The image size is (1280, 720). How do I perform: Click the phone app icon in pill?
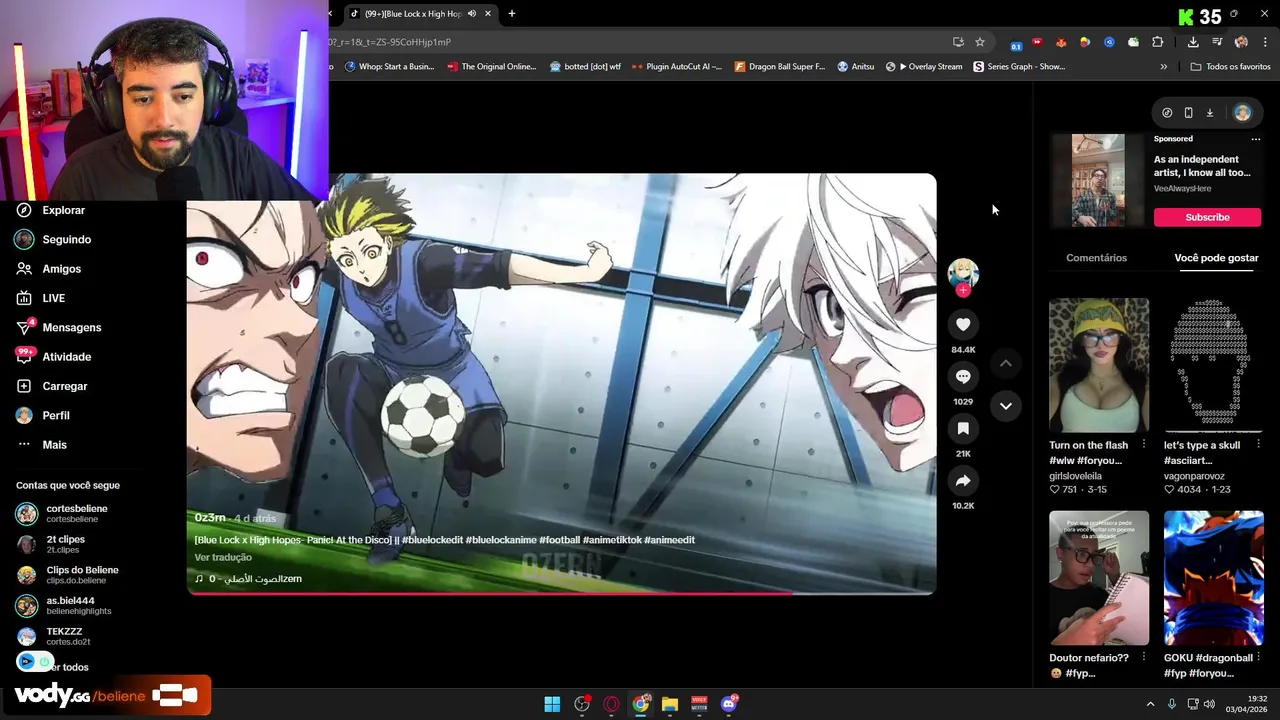pyautogui.click(x=1188, y=113)
